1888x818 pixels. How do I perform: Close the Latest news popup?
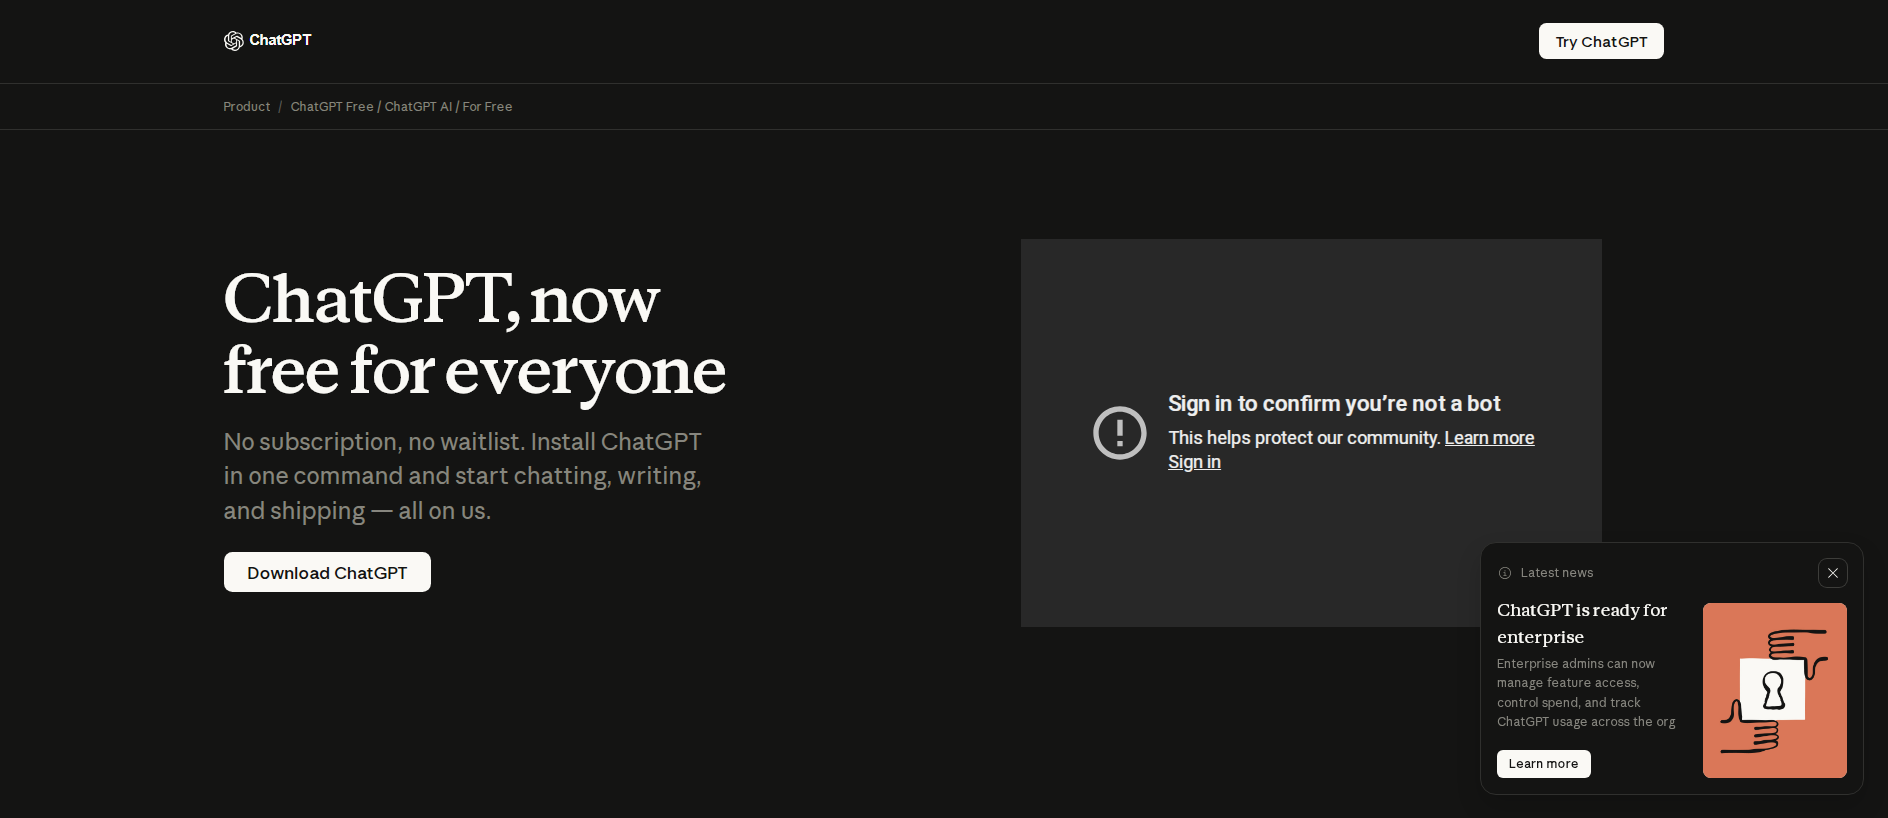[x=1833, y=573]
